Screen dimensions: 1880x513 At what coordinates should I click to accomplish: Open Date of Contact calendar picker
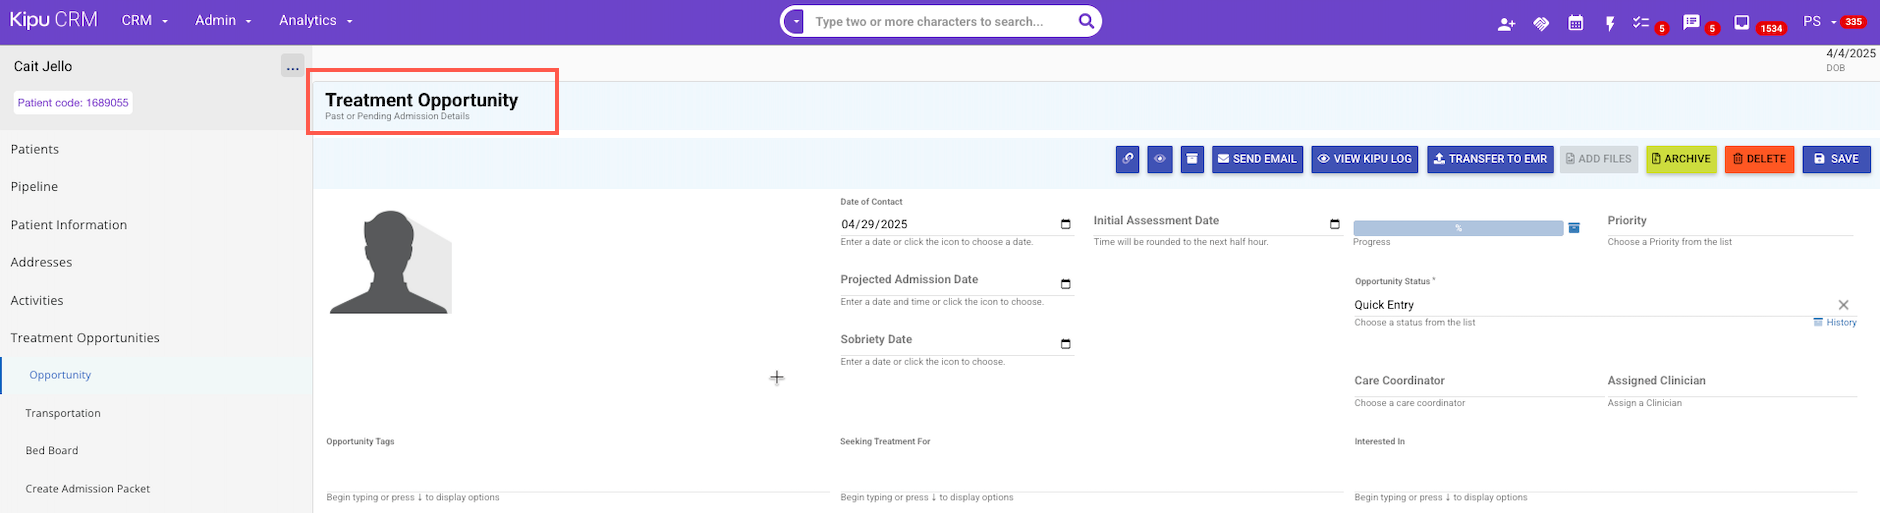click(1065, 224)
